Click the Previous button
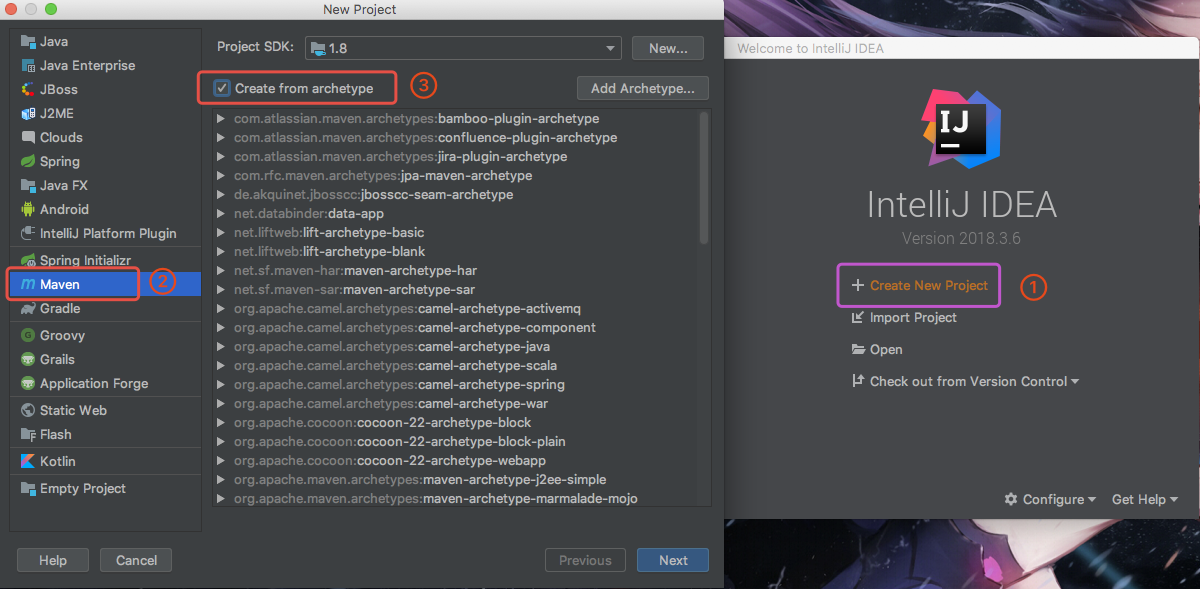Image resolution: width=1200 pixels, height=589 pixels. tap(585, 560)
